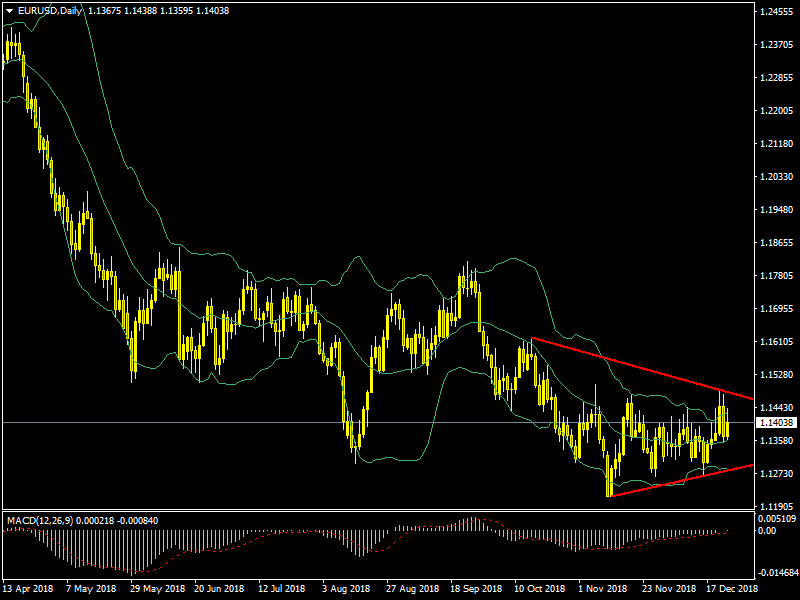800x600 pixels.
Task: Click the 1.16105 price axis label
Action: [775, 342]
